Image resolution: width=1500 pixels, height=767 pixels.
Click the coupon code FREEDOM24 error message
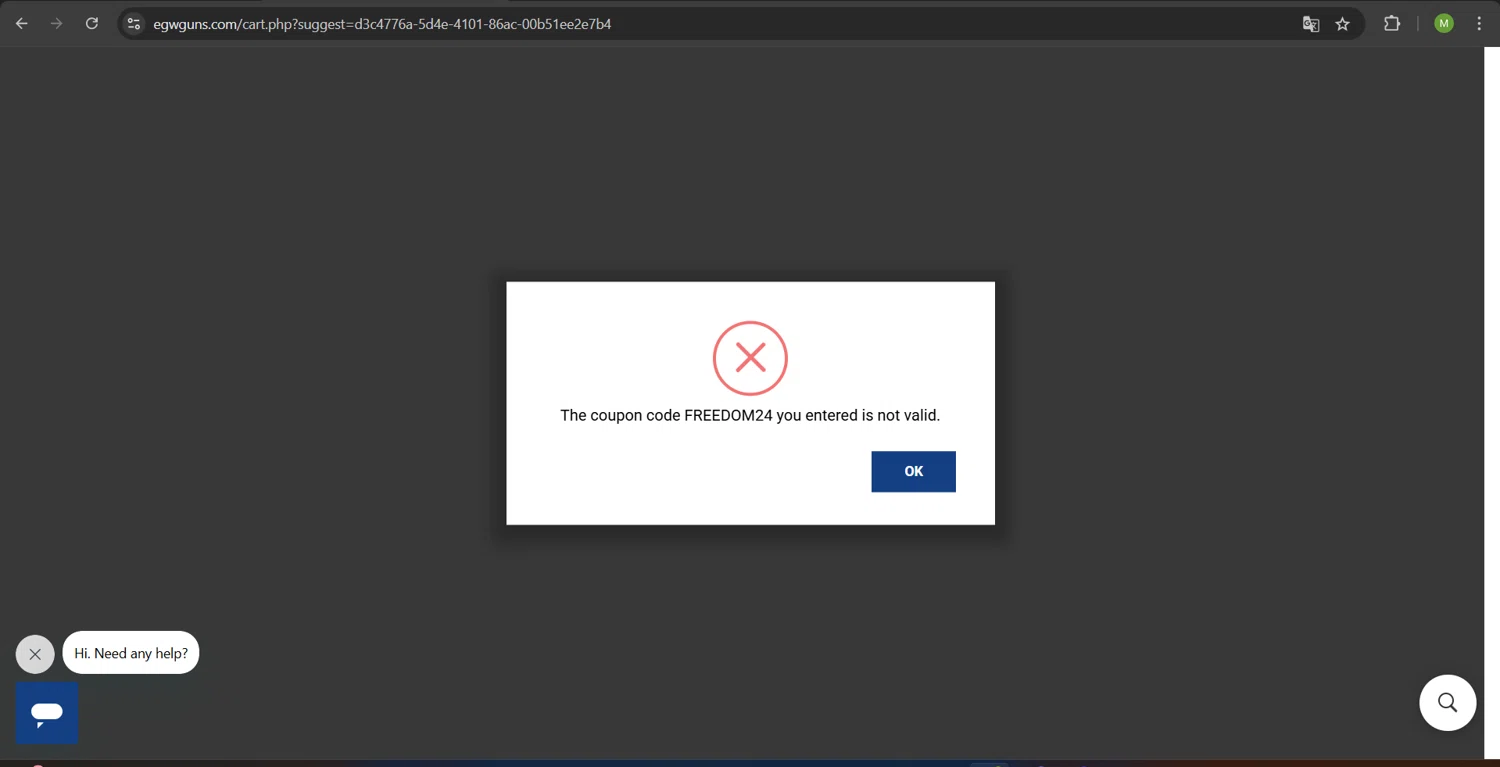click(x=750, y=415)
